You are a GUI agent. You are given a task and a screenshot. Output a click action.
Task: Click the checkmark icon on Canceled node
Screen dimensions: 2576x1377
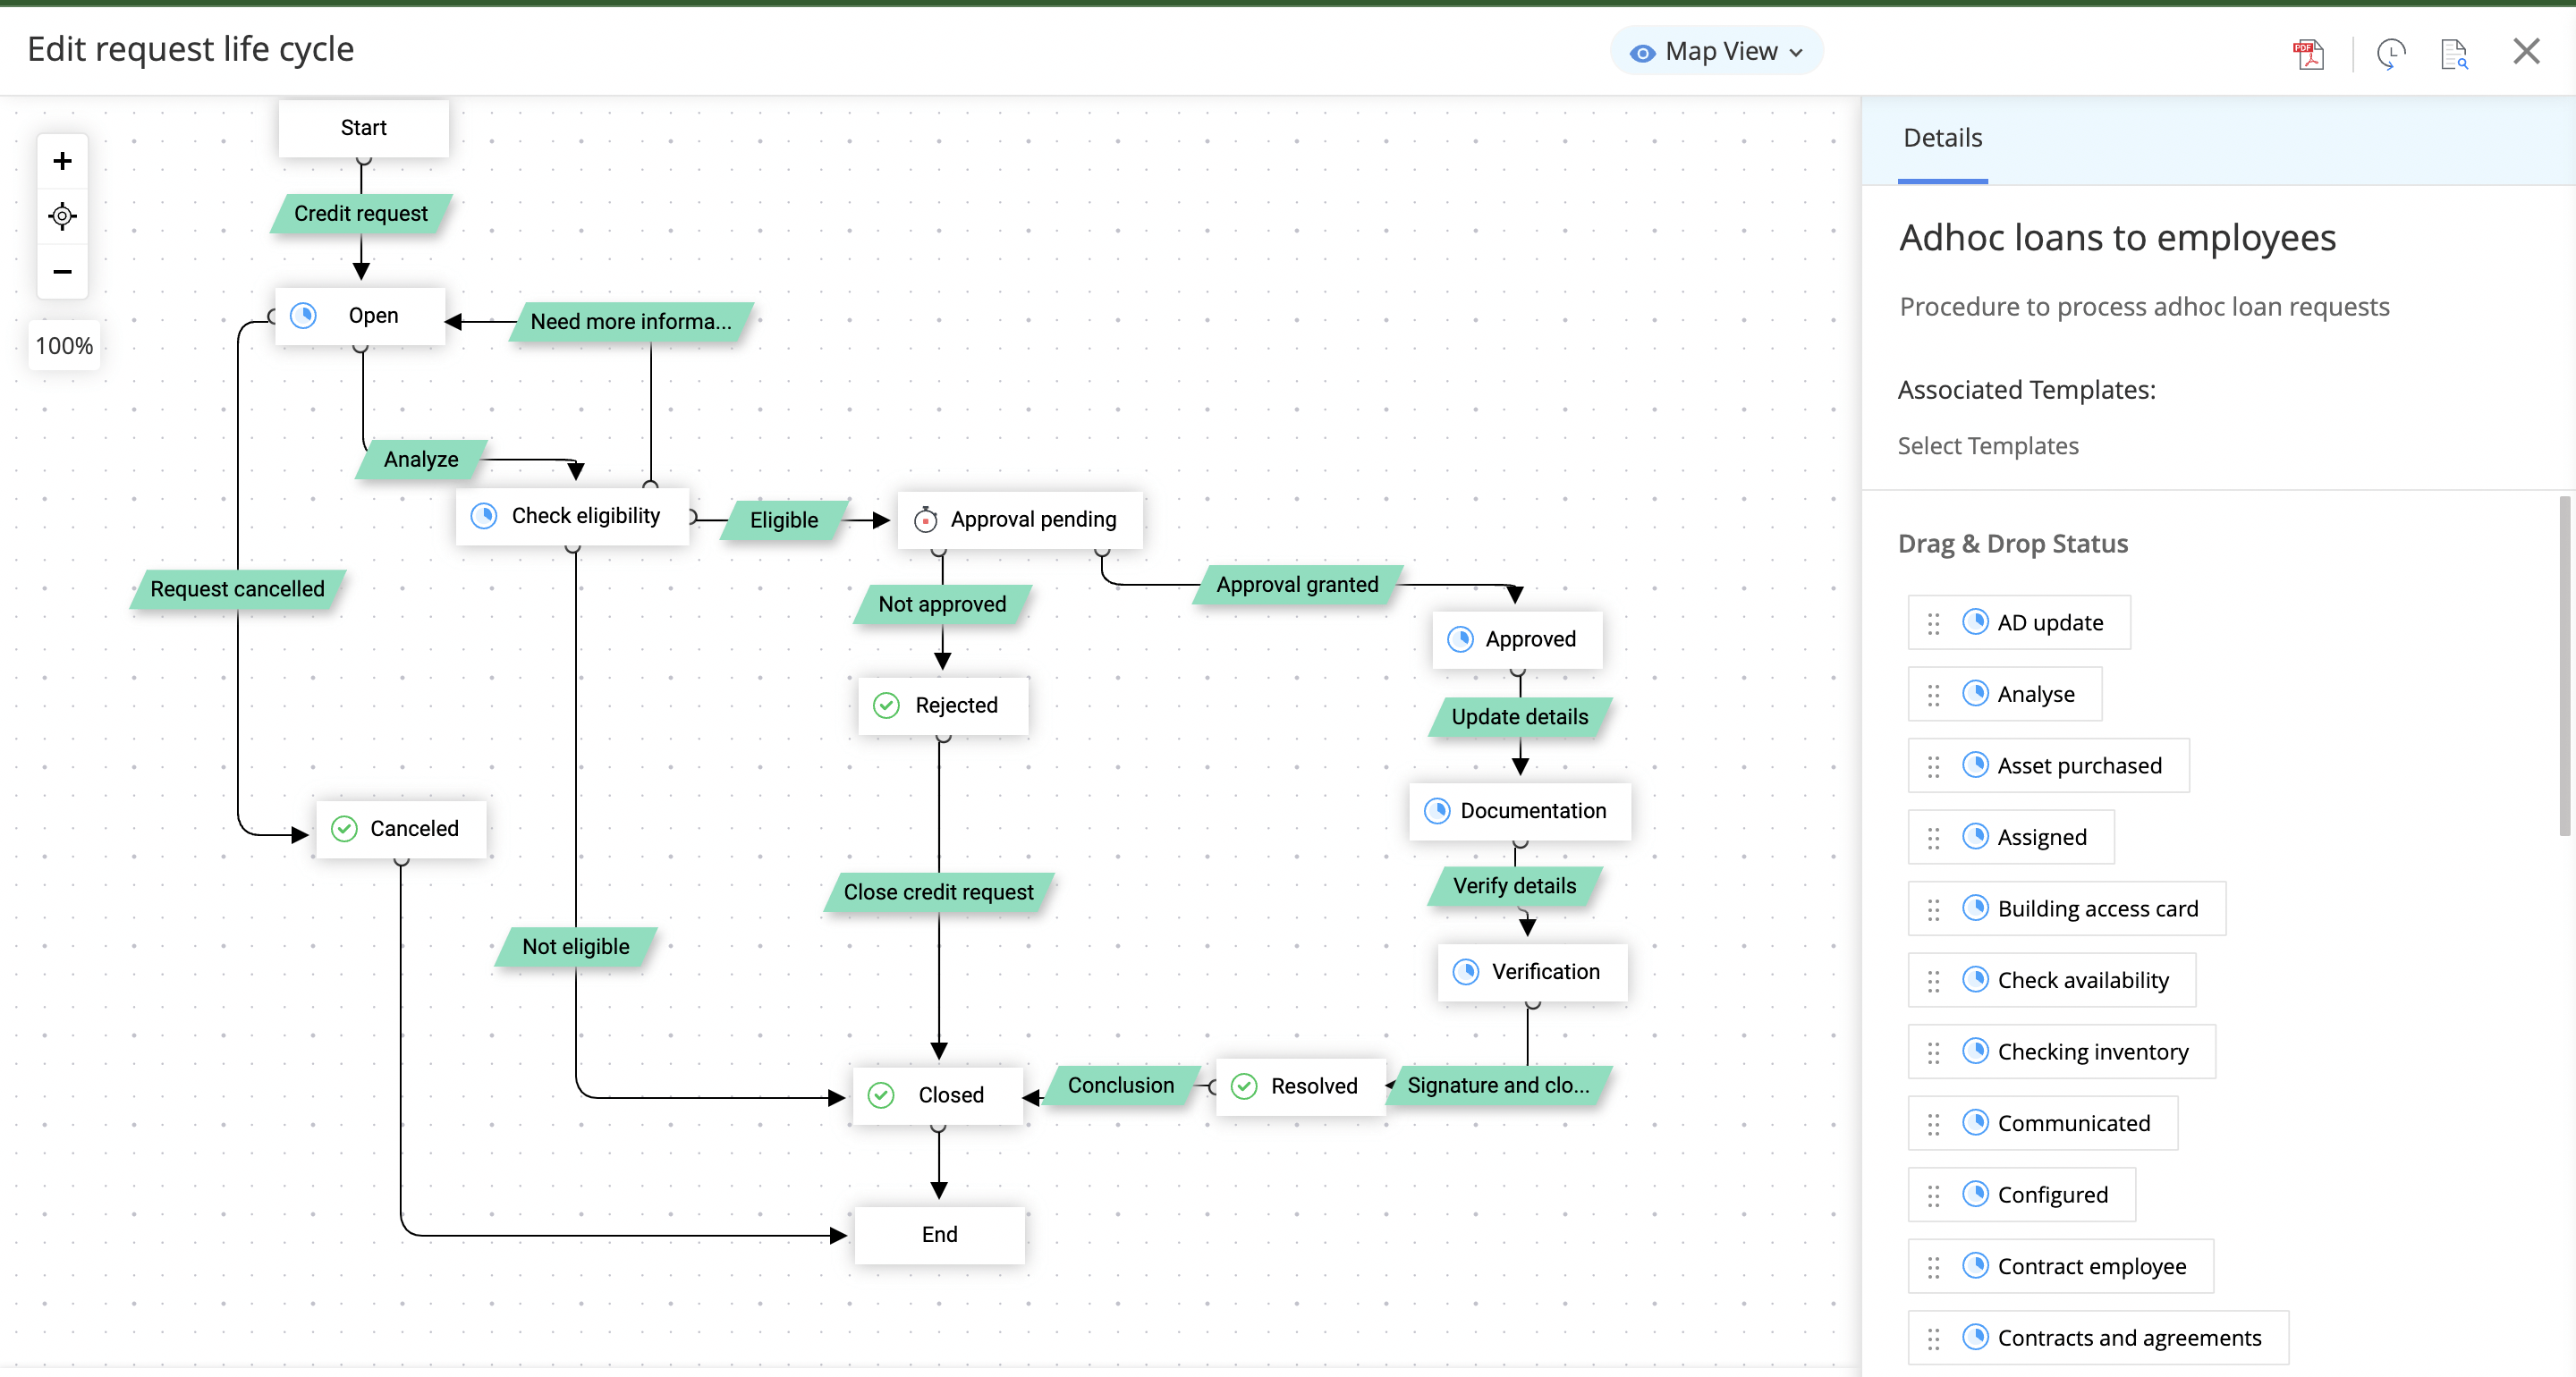344,829
